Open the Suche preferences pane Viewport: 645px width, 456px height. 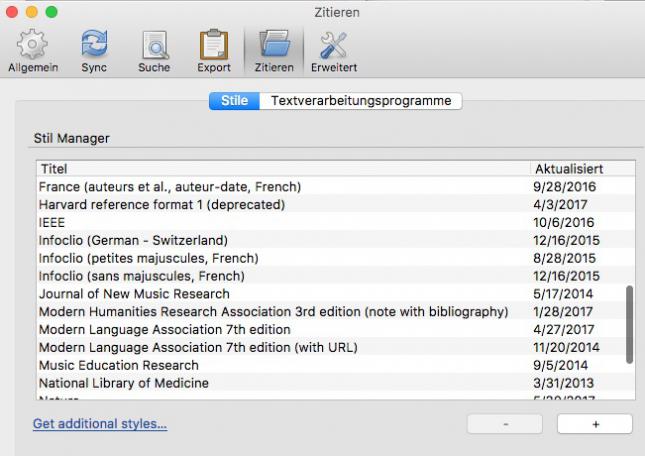pyautogui.click(x=154, y=50)
